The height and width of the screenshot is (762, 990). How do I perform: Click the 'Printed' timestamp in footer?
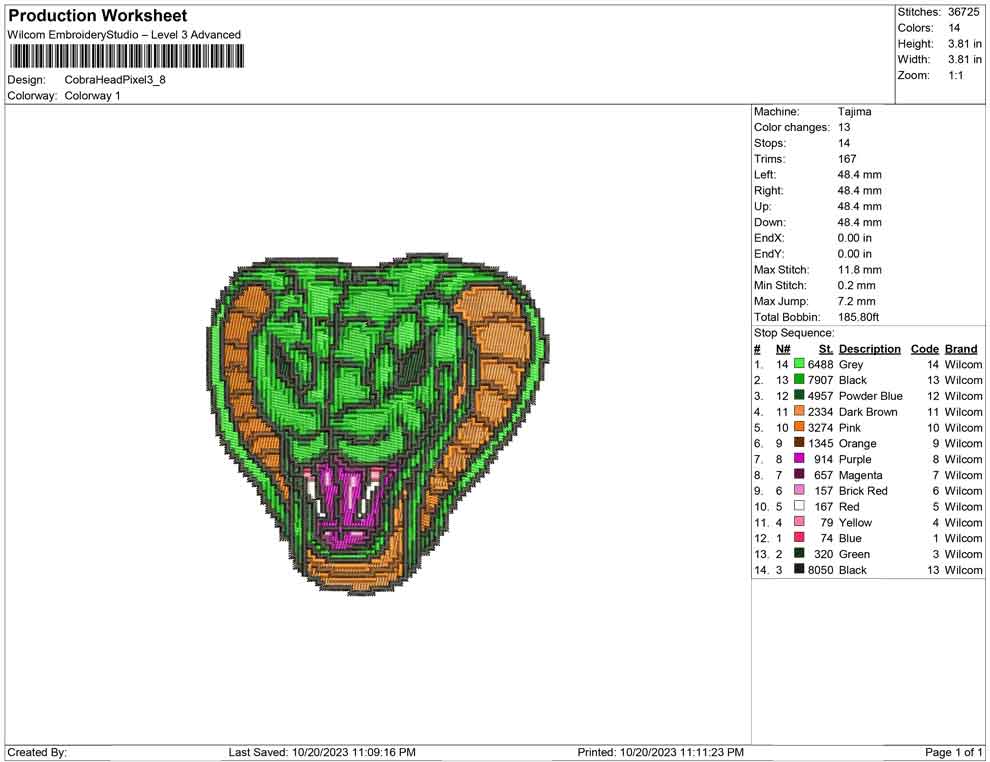(x=660, y=752)
